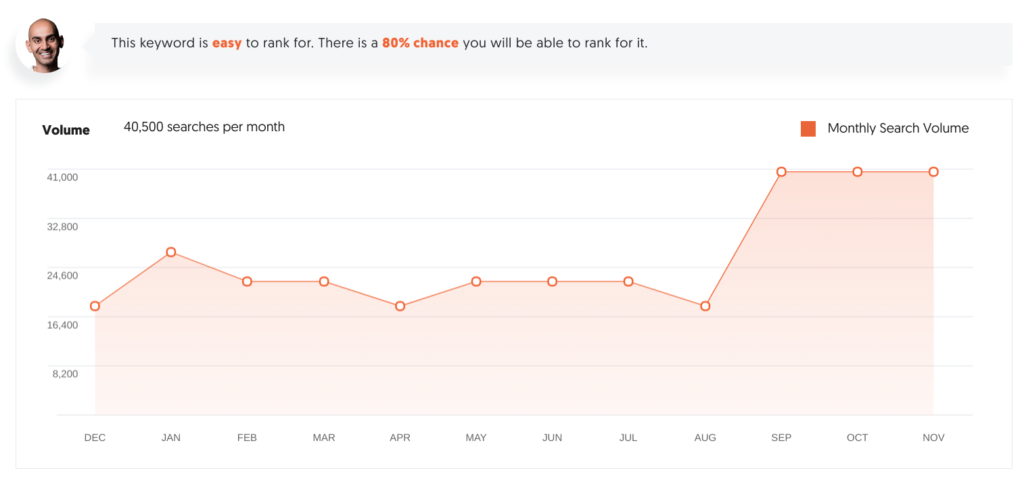
Task: Select the JUN data point marker
Action: (552, 282)
